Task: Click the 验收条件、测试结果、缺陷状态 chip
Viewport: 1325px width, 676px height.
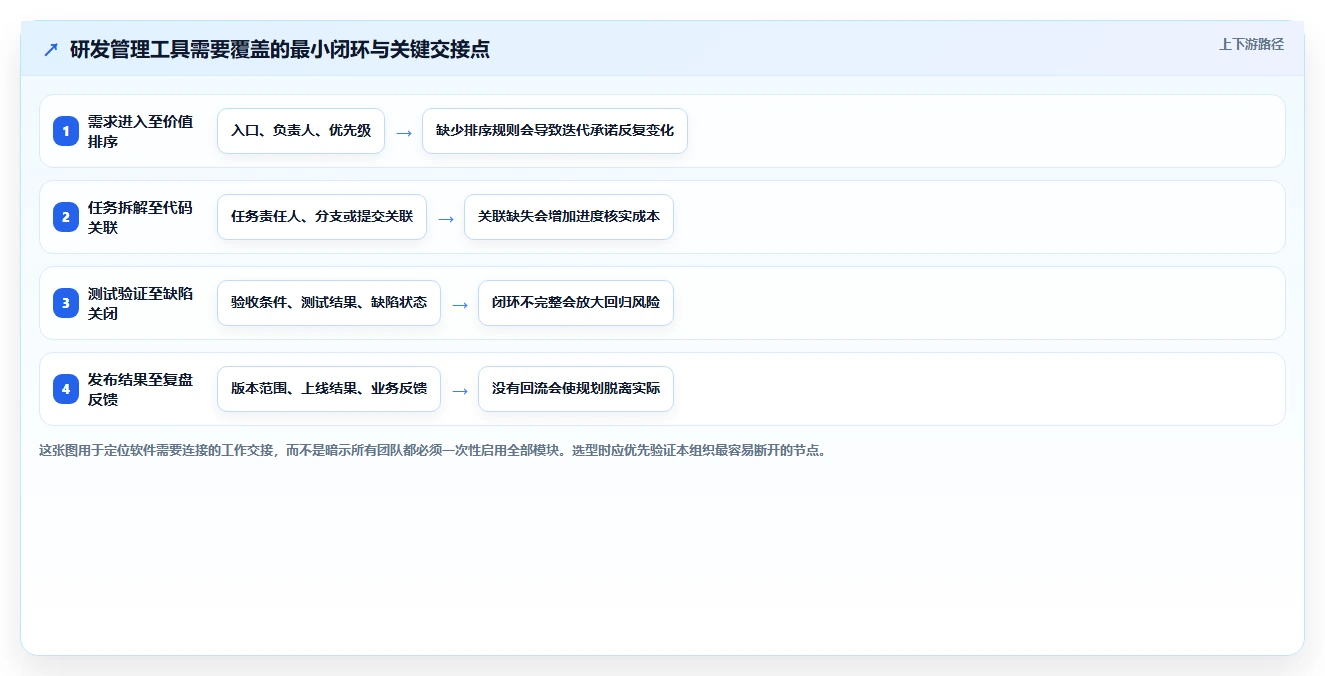Action: (329, 303)
